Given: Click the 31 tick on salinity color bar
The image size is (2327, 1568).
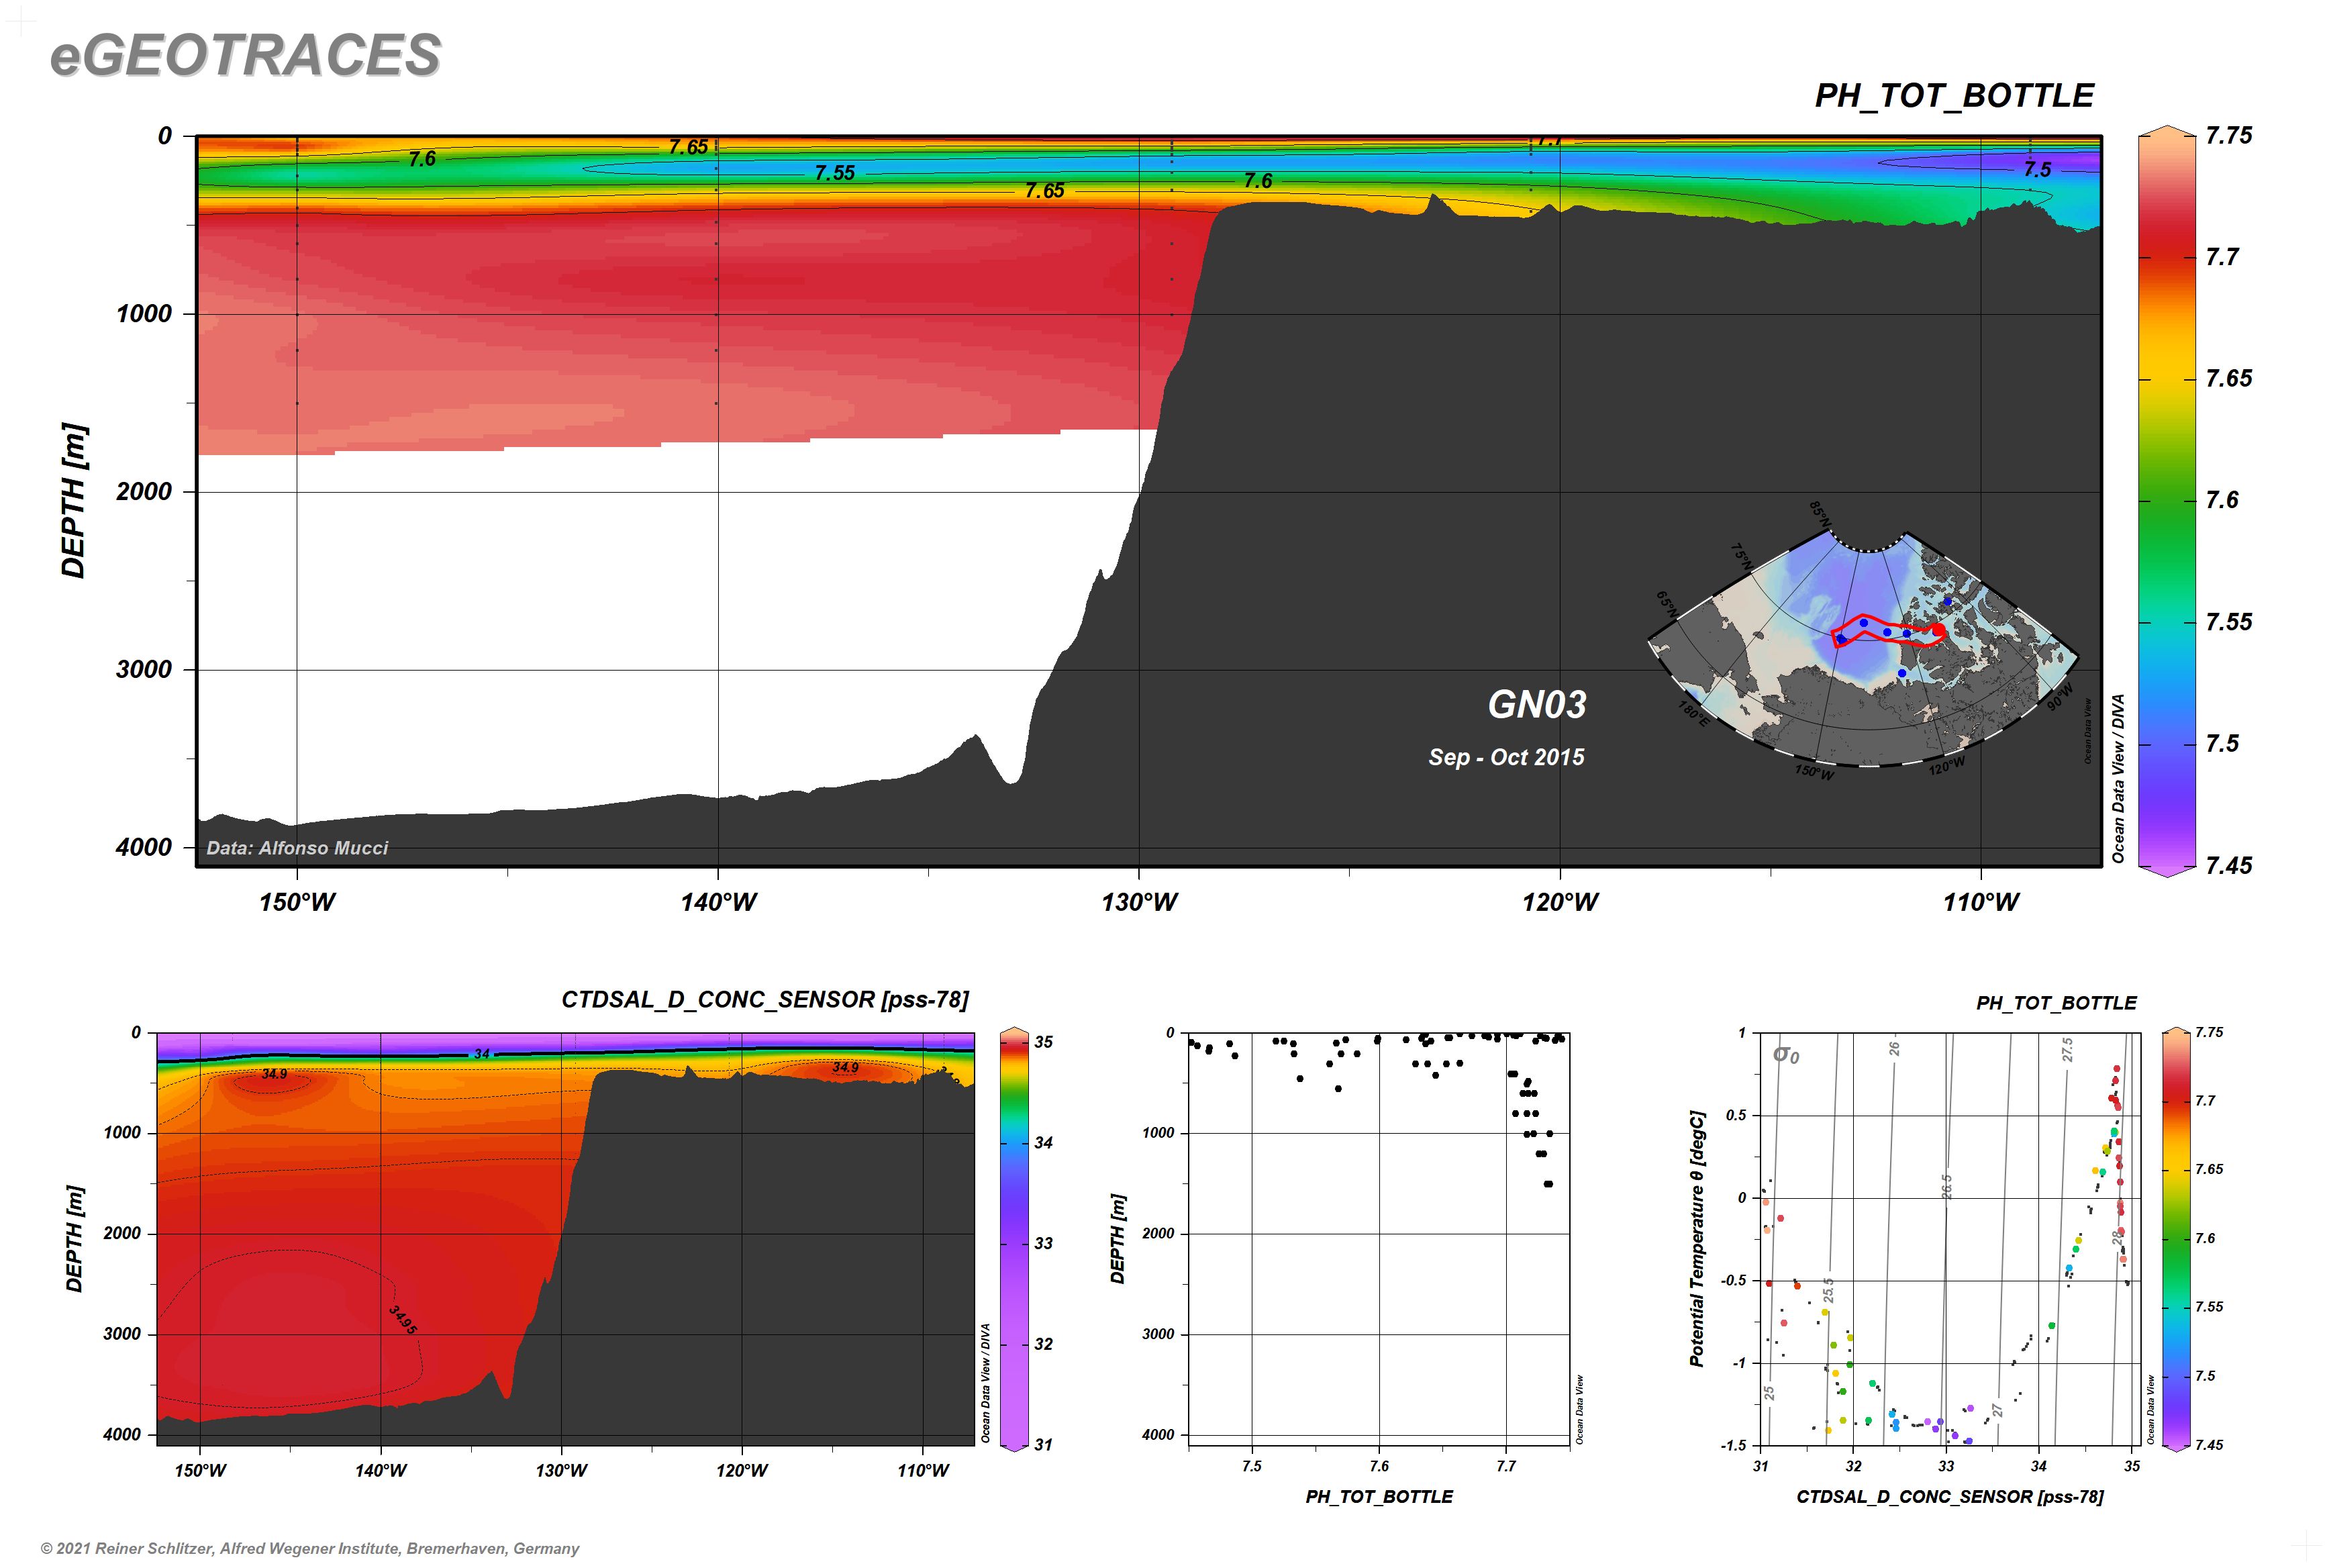Looking at the screenshot, I should [x=1043, y=1445].
